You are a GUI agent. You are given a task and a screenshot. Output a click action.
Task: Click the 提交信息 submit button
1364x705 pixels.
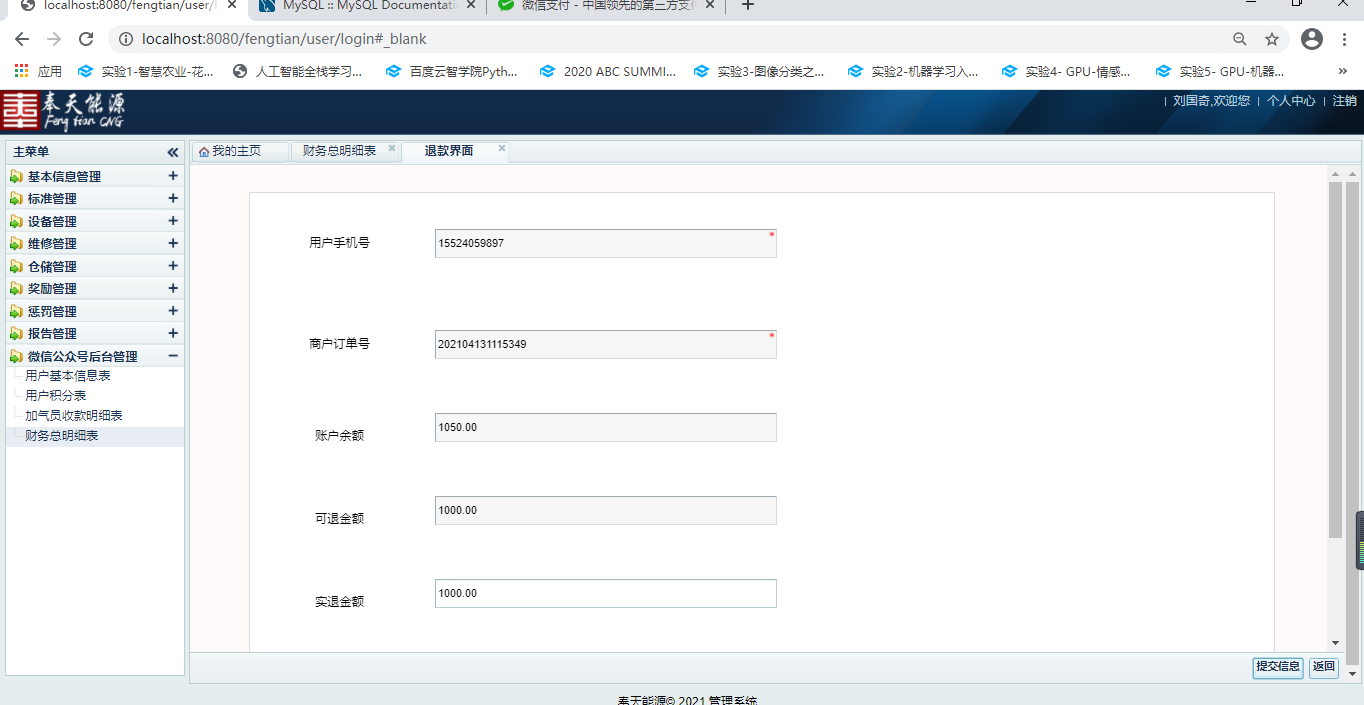coord(1277,667)
